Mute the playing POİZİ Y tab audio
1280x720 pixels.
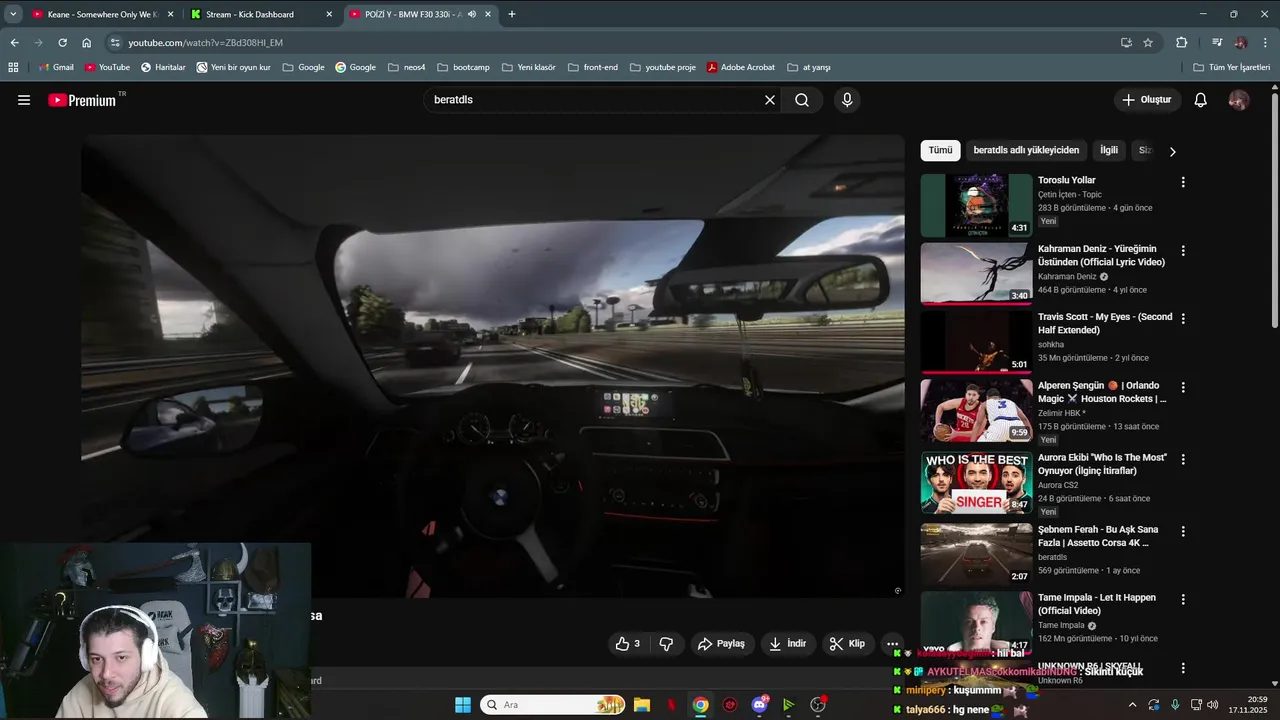472,14
